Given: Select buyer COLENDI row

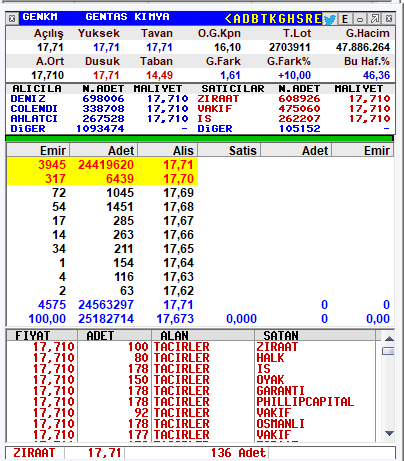Looking at the screenshot, I should [99, 109].
